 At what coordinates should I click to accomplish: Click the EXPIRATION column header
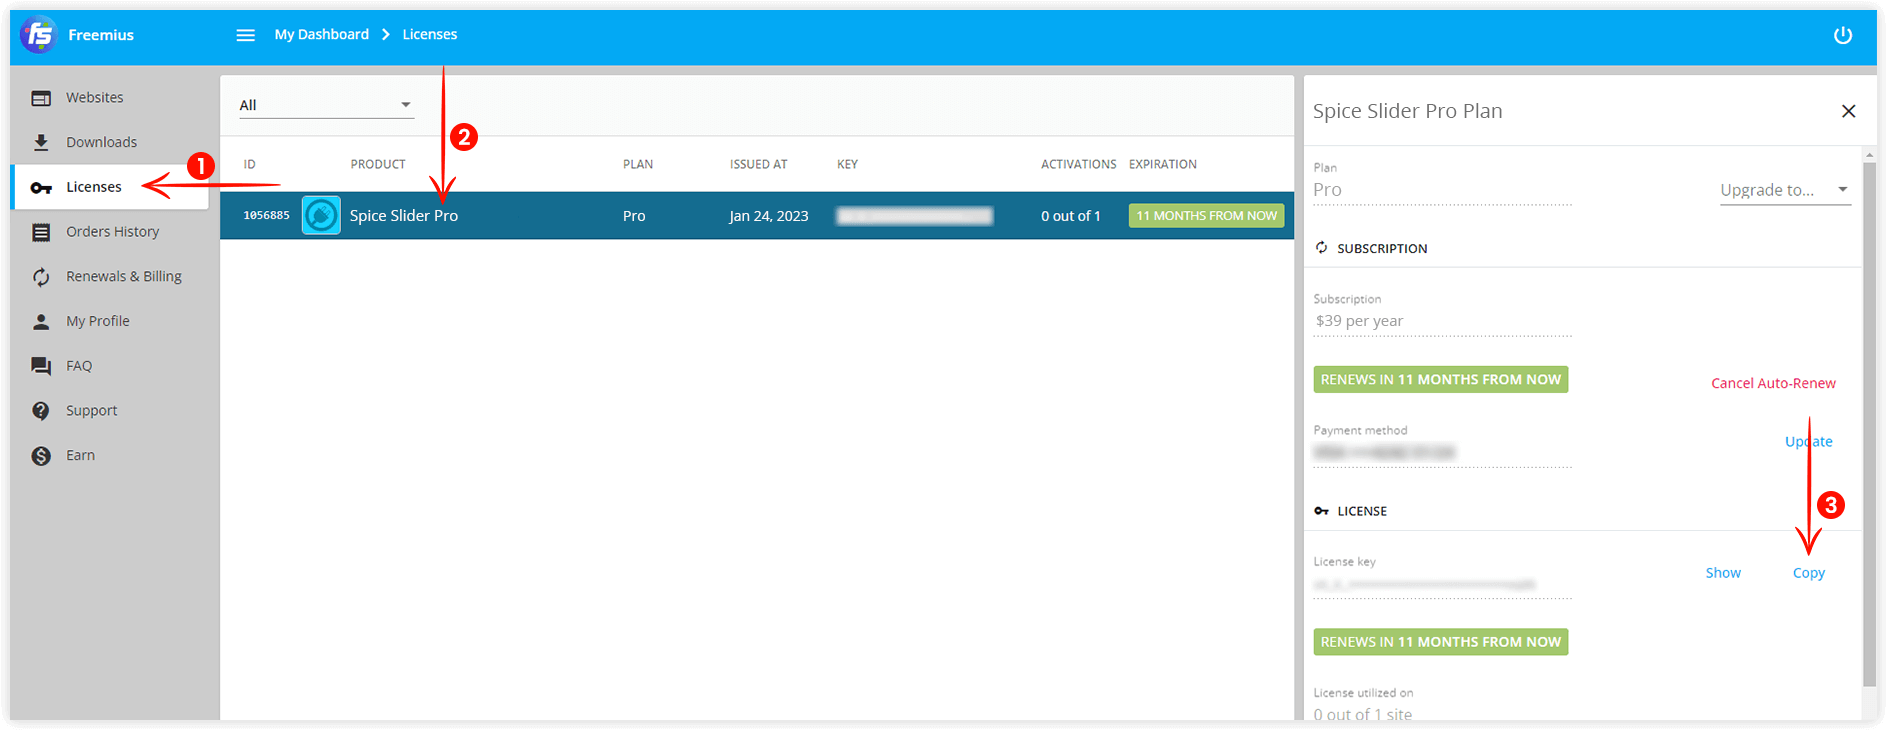pyautogui.click(x=1163, y=164)
